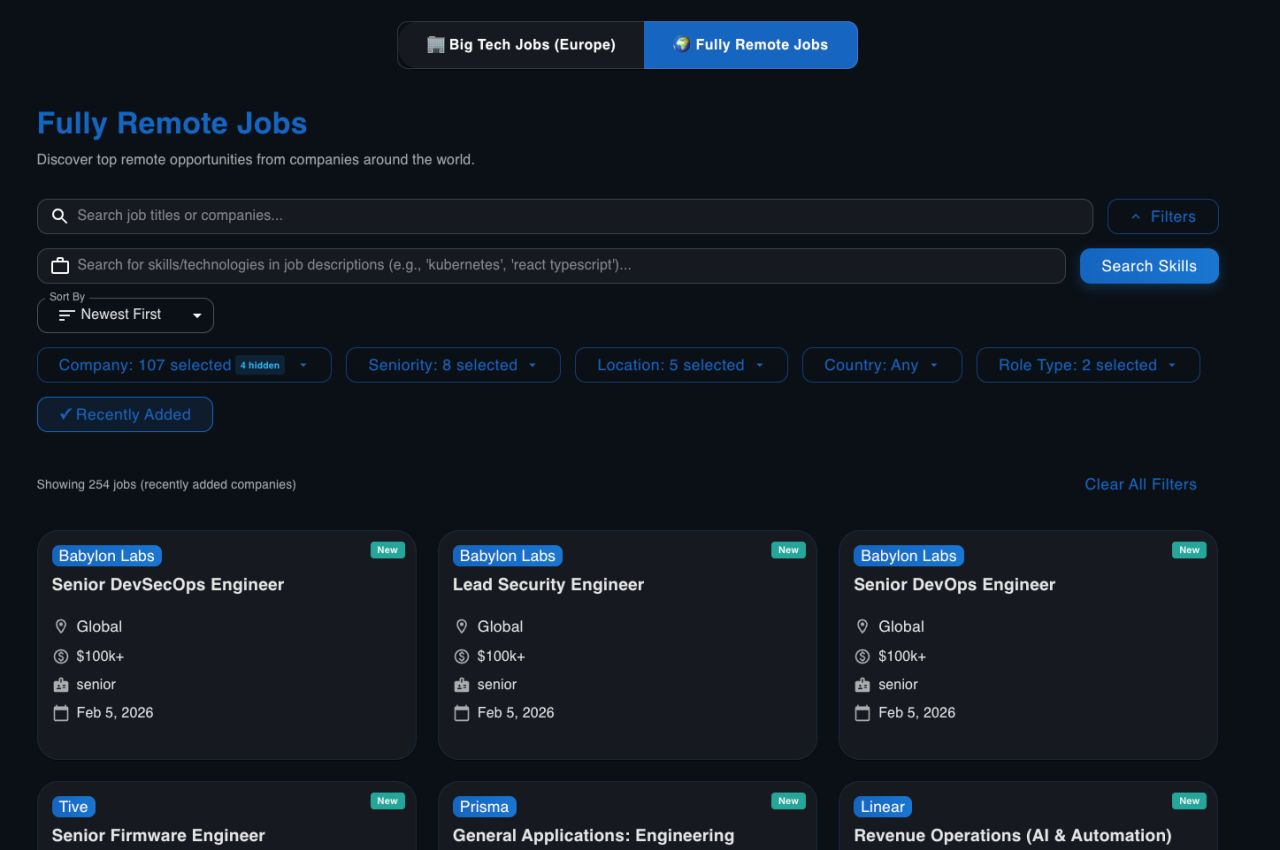Click the Fully Remote Jobs page heading
This screenshot has height=850, width=1280.
click(x=172, y=123)
